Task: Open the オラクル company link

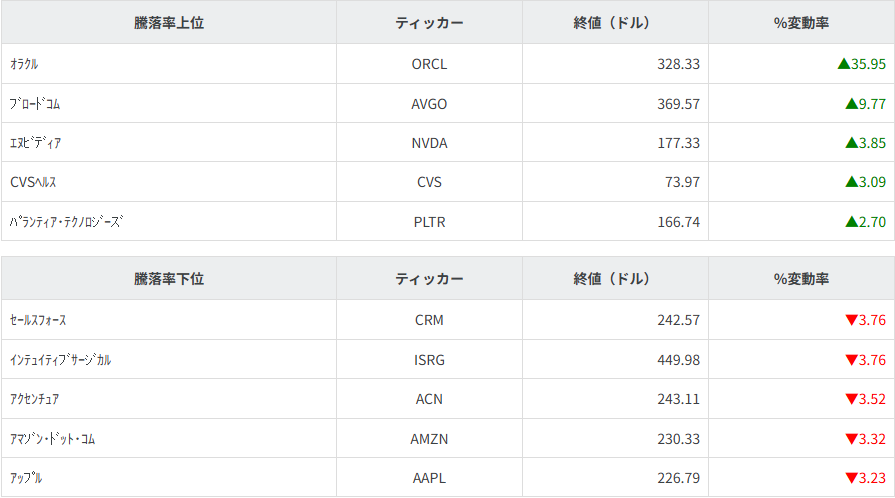Action: pyautogui.click(x=24, y=64)
